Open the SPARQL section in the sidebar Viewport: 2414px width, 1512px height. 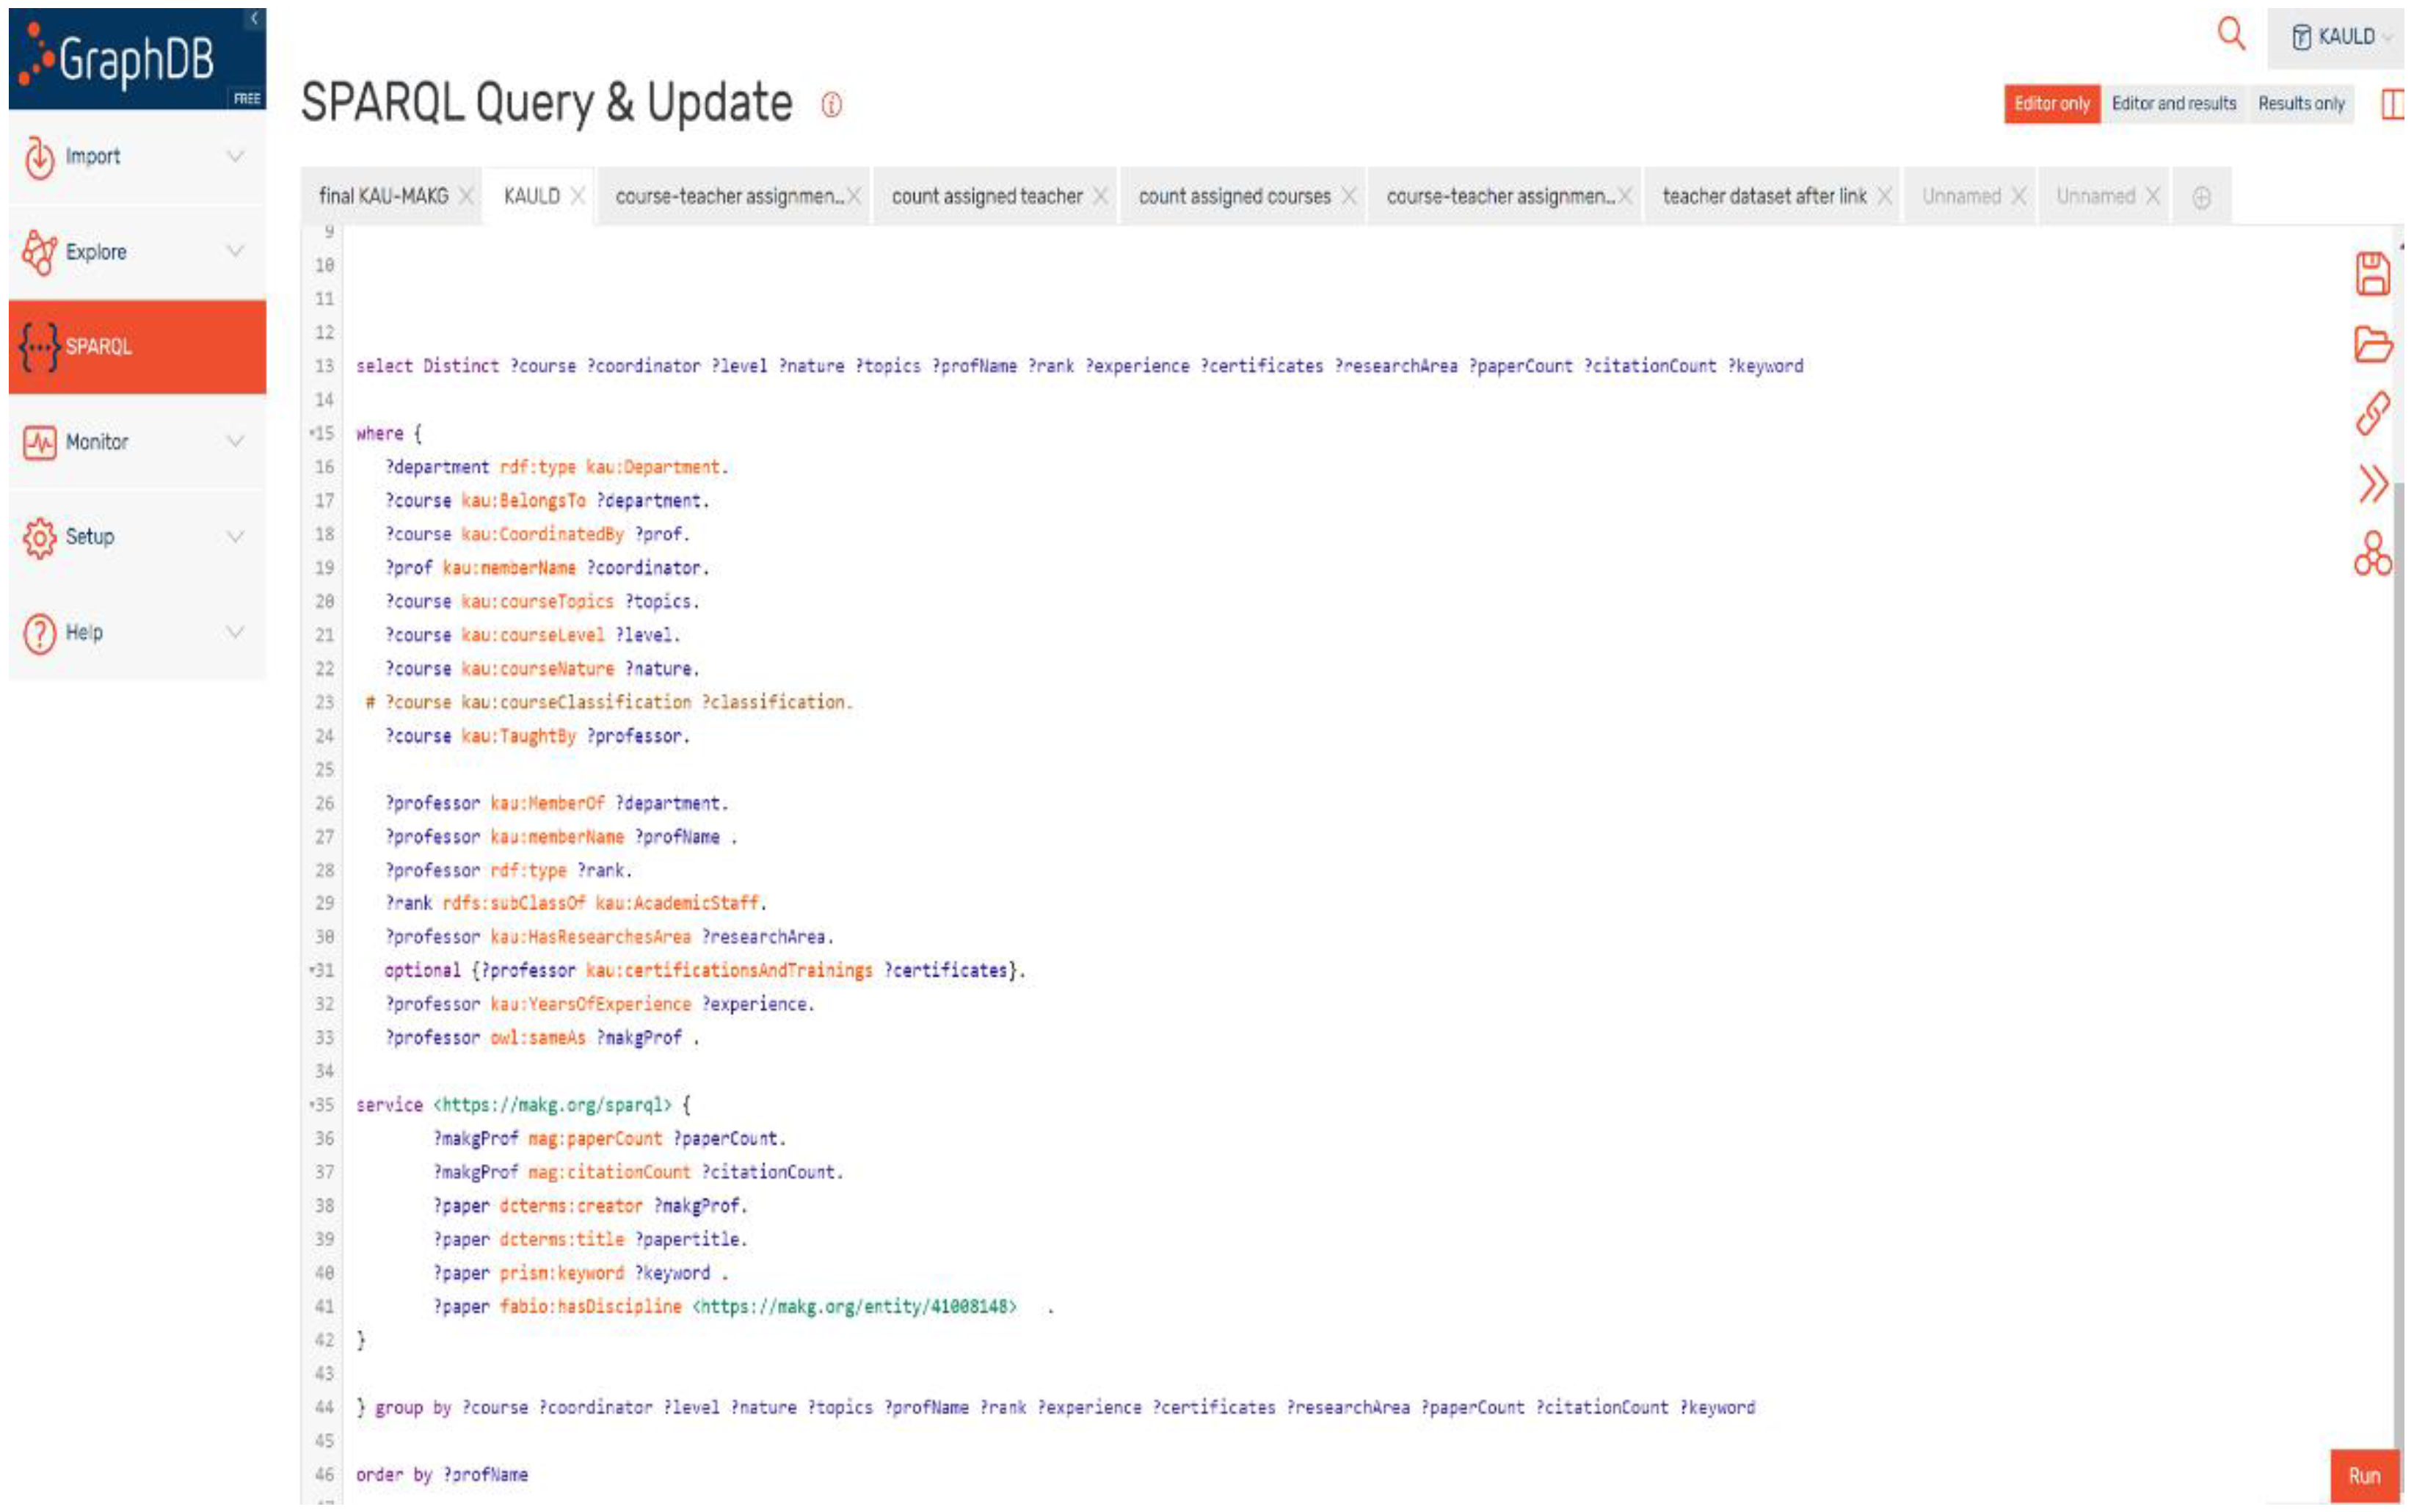(137, 347)
